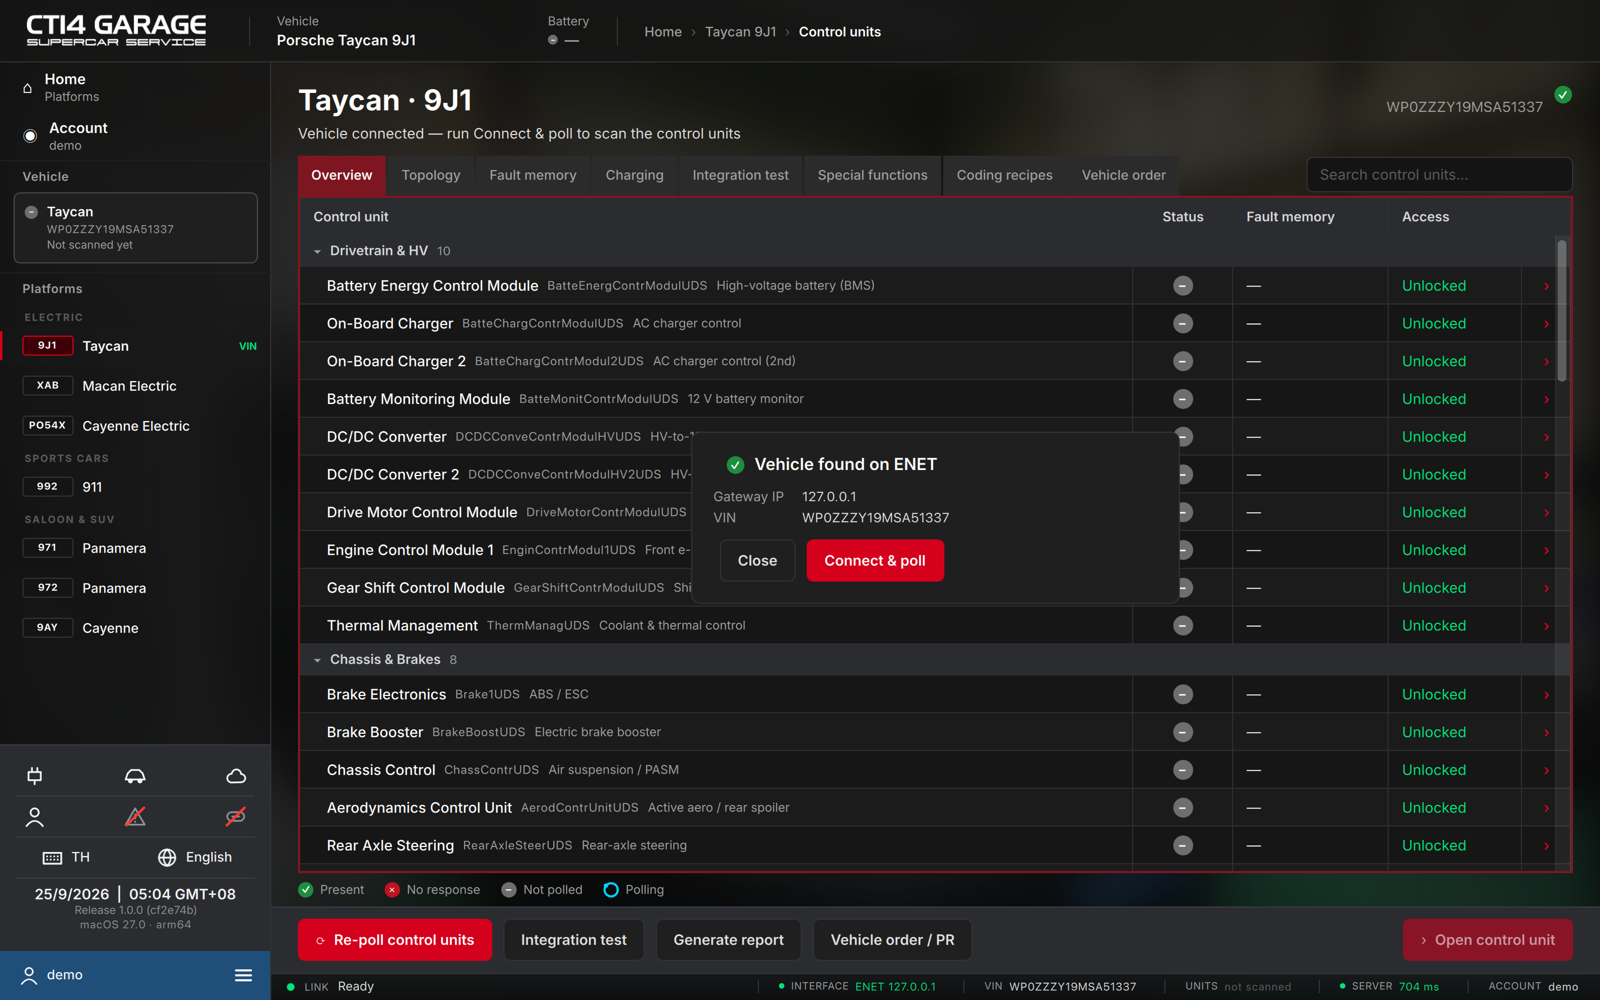Click the PO54X platform badge
The image size is (1600, 1000).
(47, 426)
